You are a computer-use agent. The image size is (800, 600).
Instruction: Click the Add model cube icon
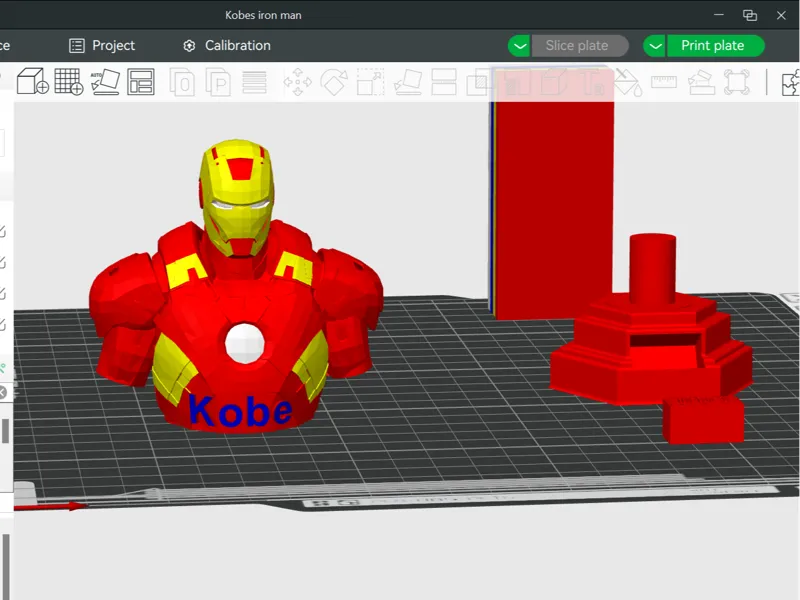click(x=33, y=81)
